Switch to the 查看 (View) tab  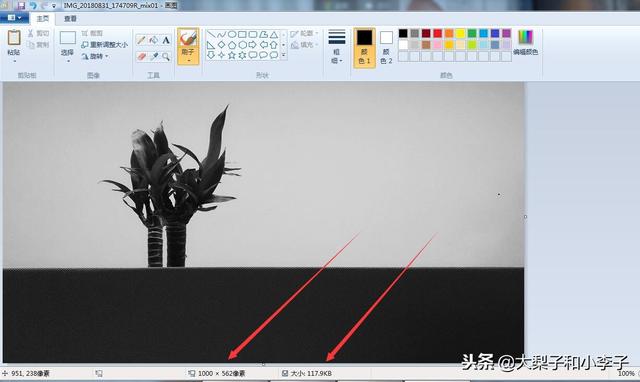click(70, 19)
